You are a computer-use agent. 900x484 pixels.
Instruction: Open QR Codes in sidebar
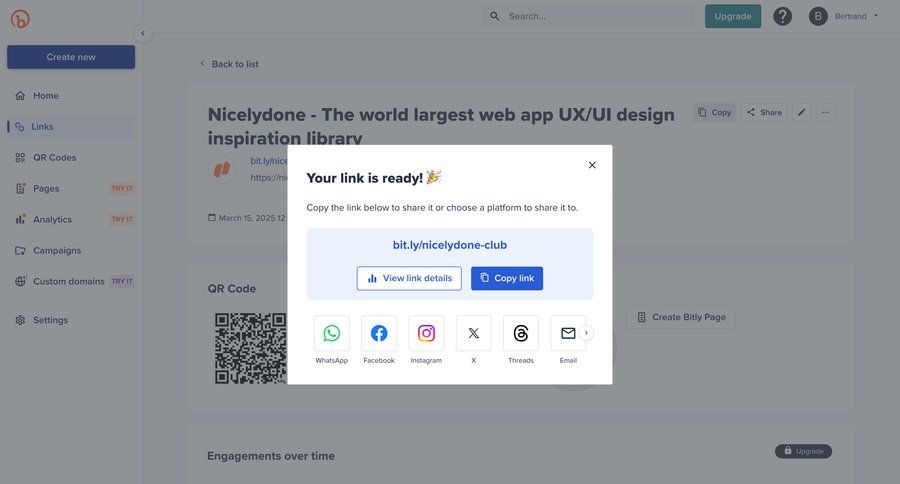tap(71, 158)
